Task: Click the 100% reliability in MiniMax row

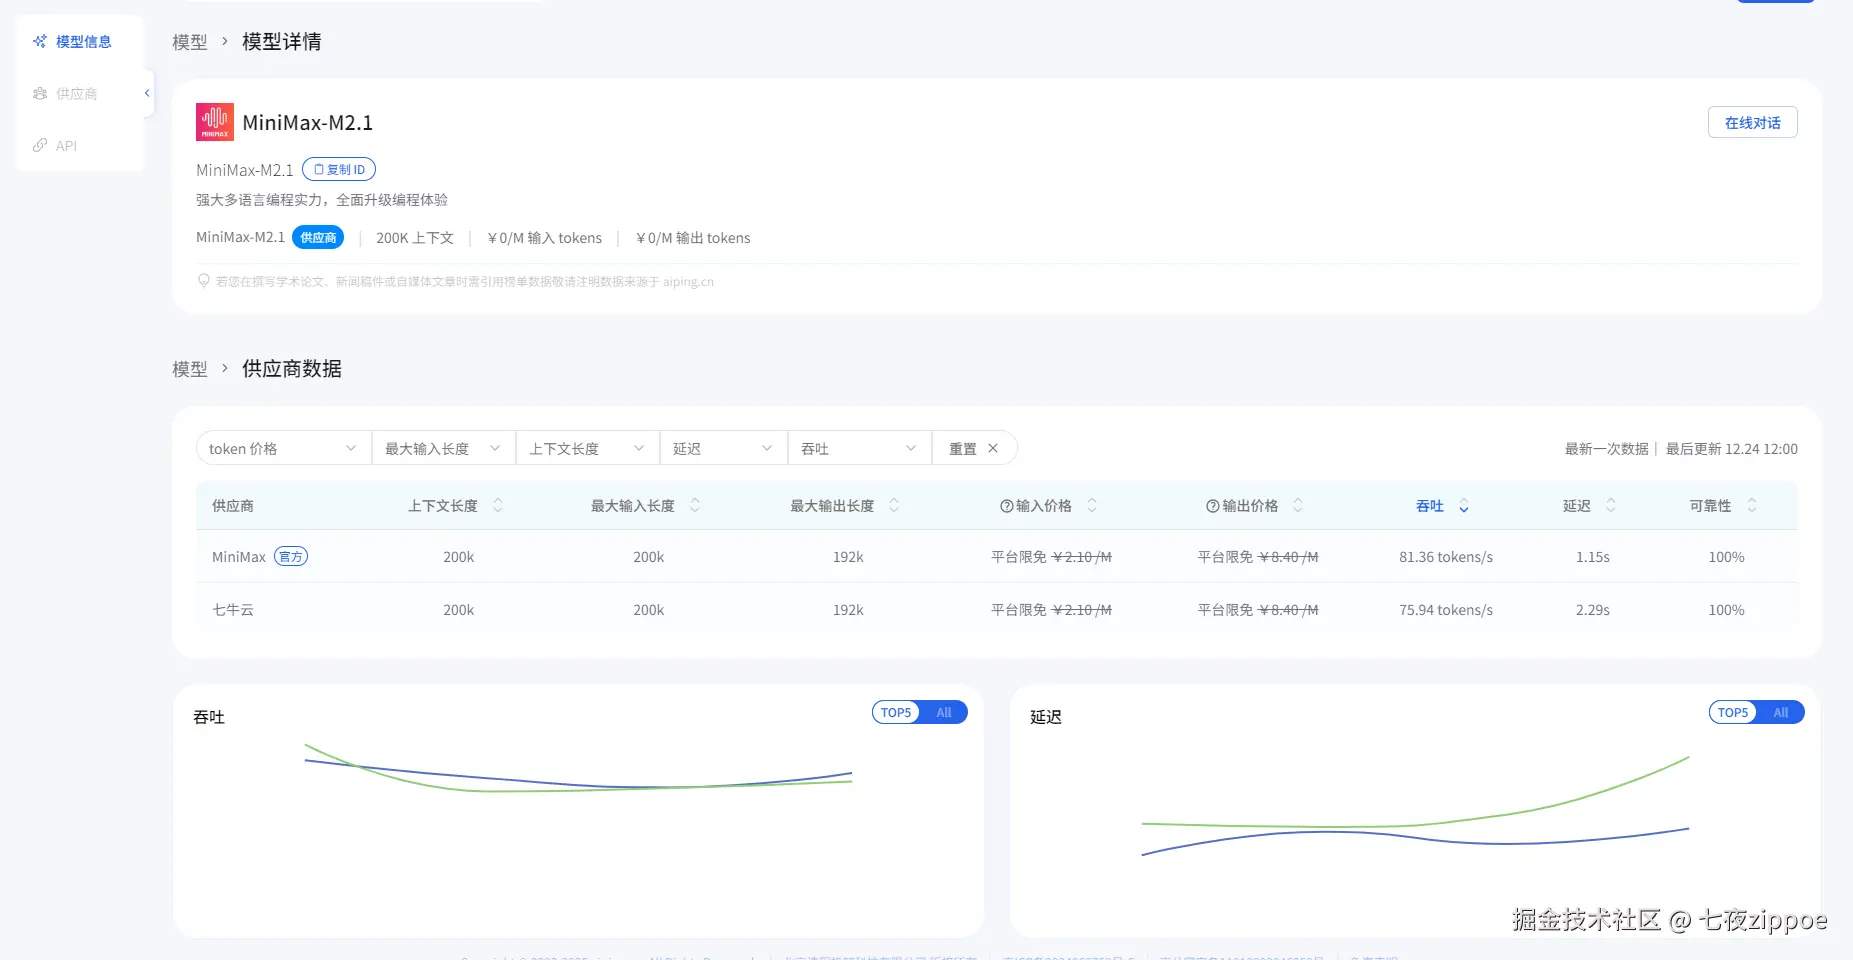Action: coord(1726,557)
